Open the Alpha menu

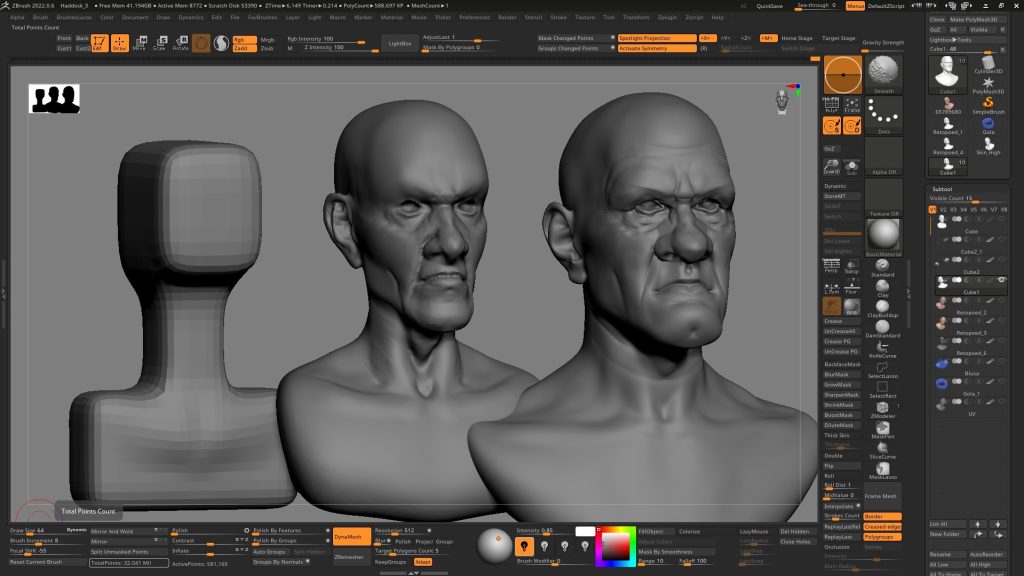tap(18, 18)
